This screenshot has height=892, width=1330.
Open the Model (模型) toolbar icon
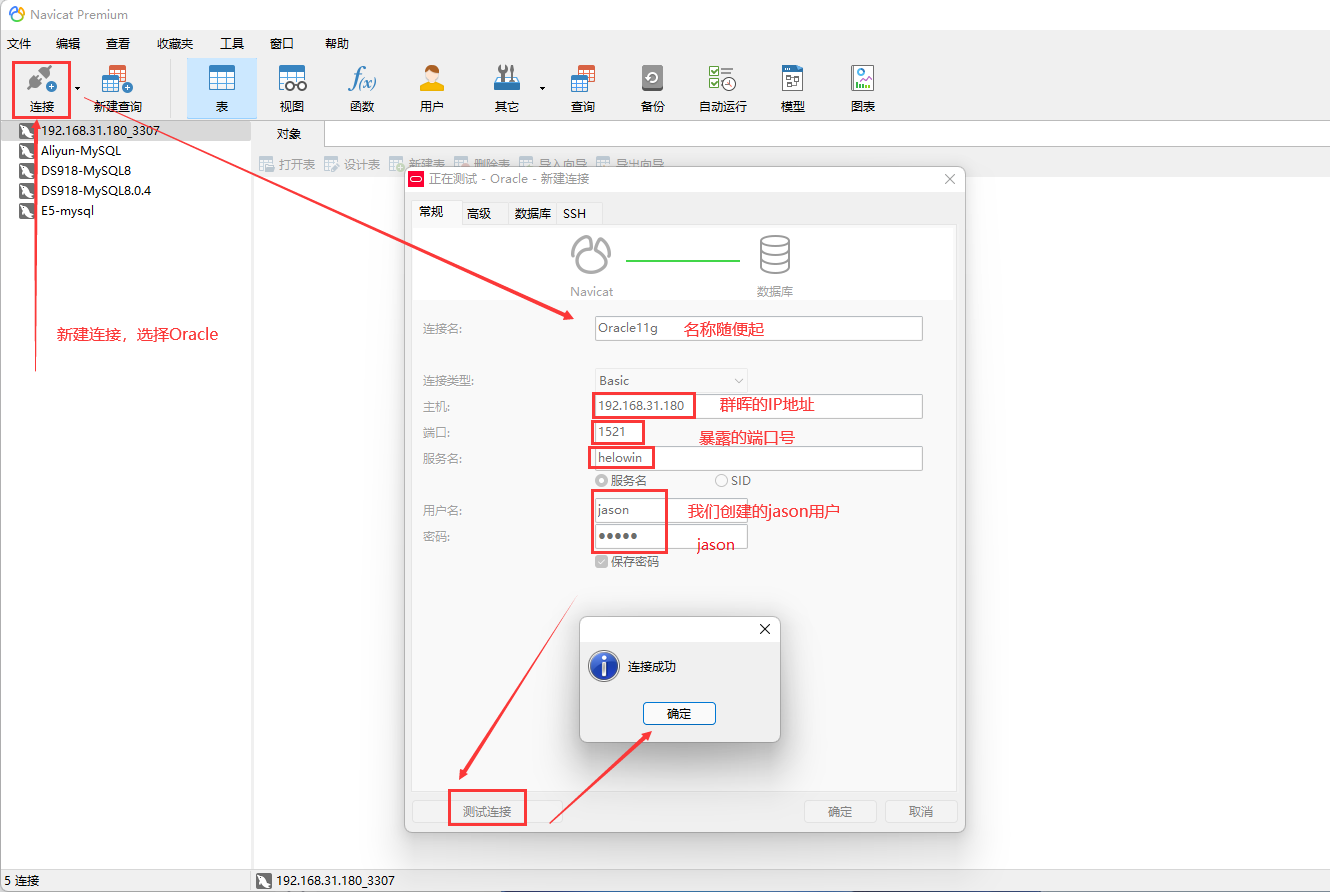pos(792,80)
